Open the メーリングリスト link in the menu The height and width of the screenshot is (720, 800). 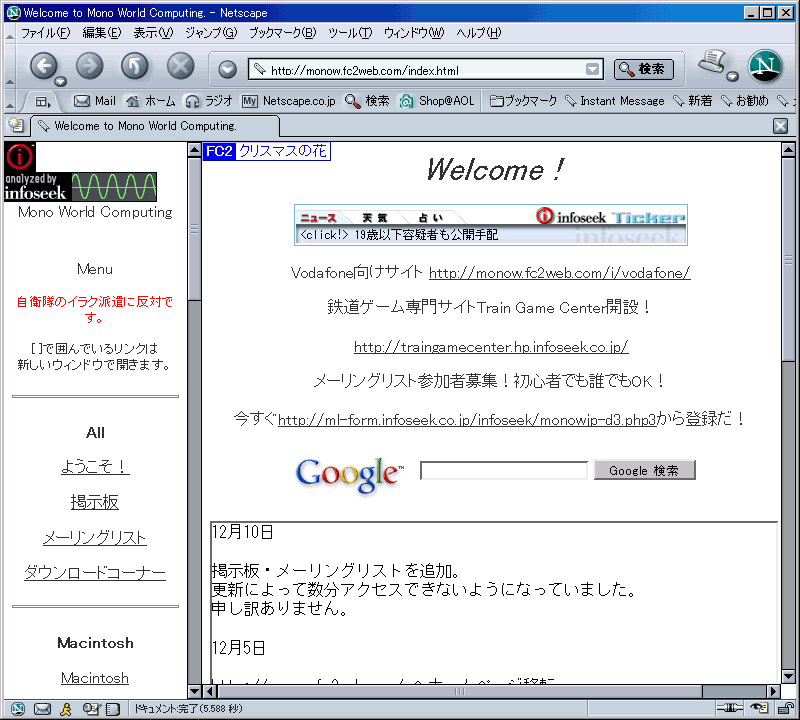coord(95,538)
